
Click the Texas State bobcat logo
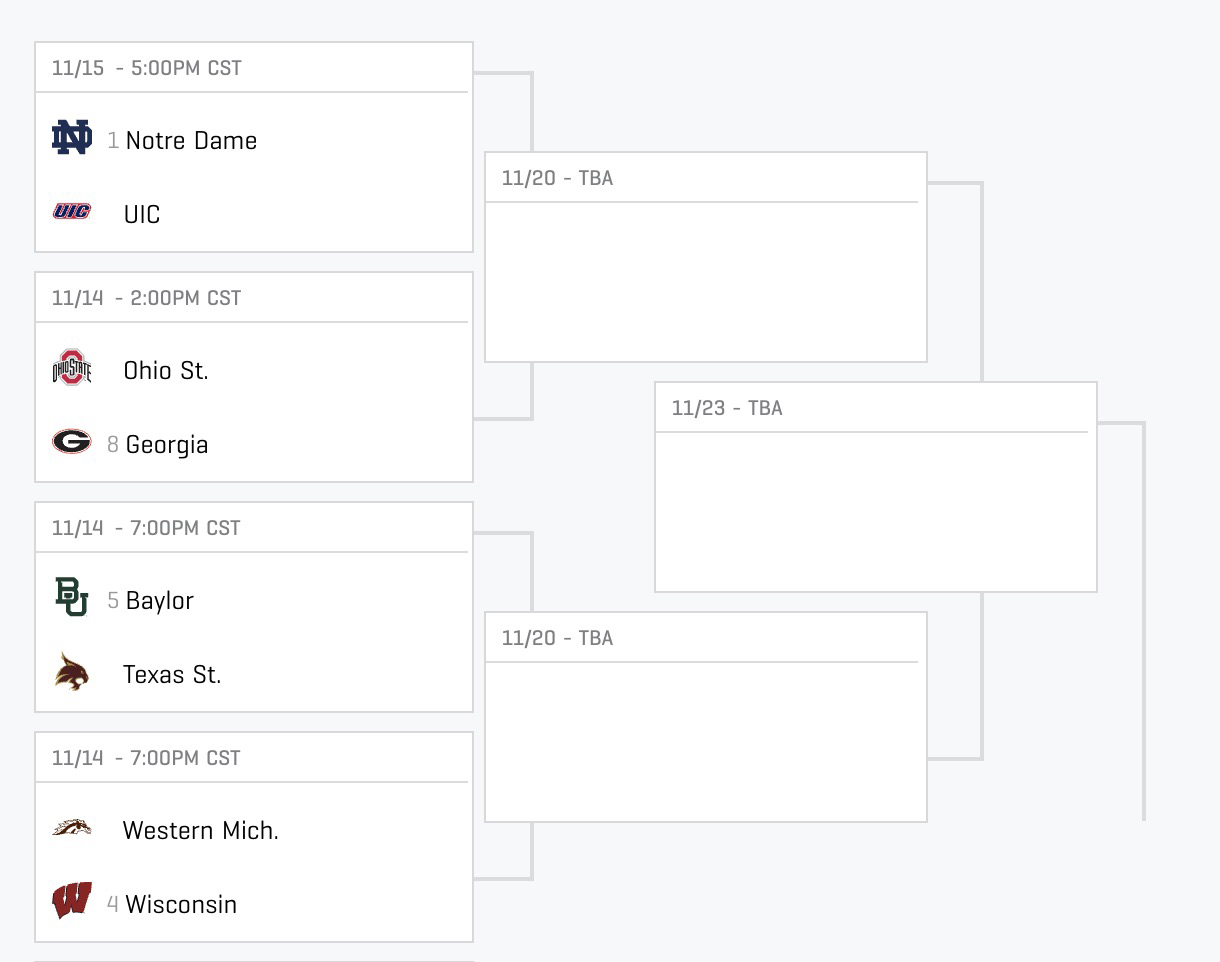72,672
